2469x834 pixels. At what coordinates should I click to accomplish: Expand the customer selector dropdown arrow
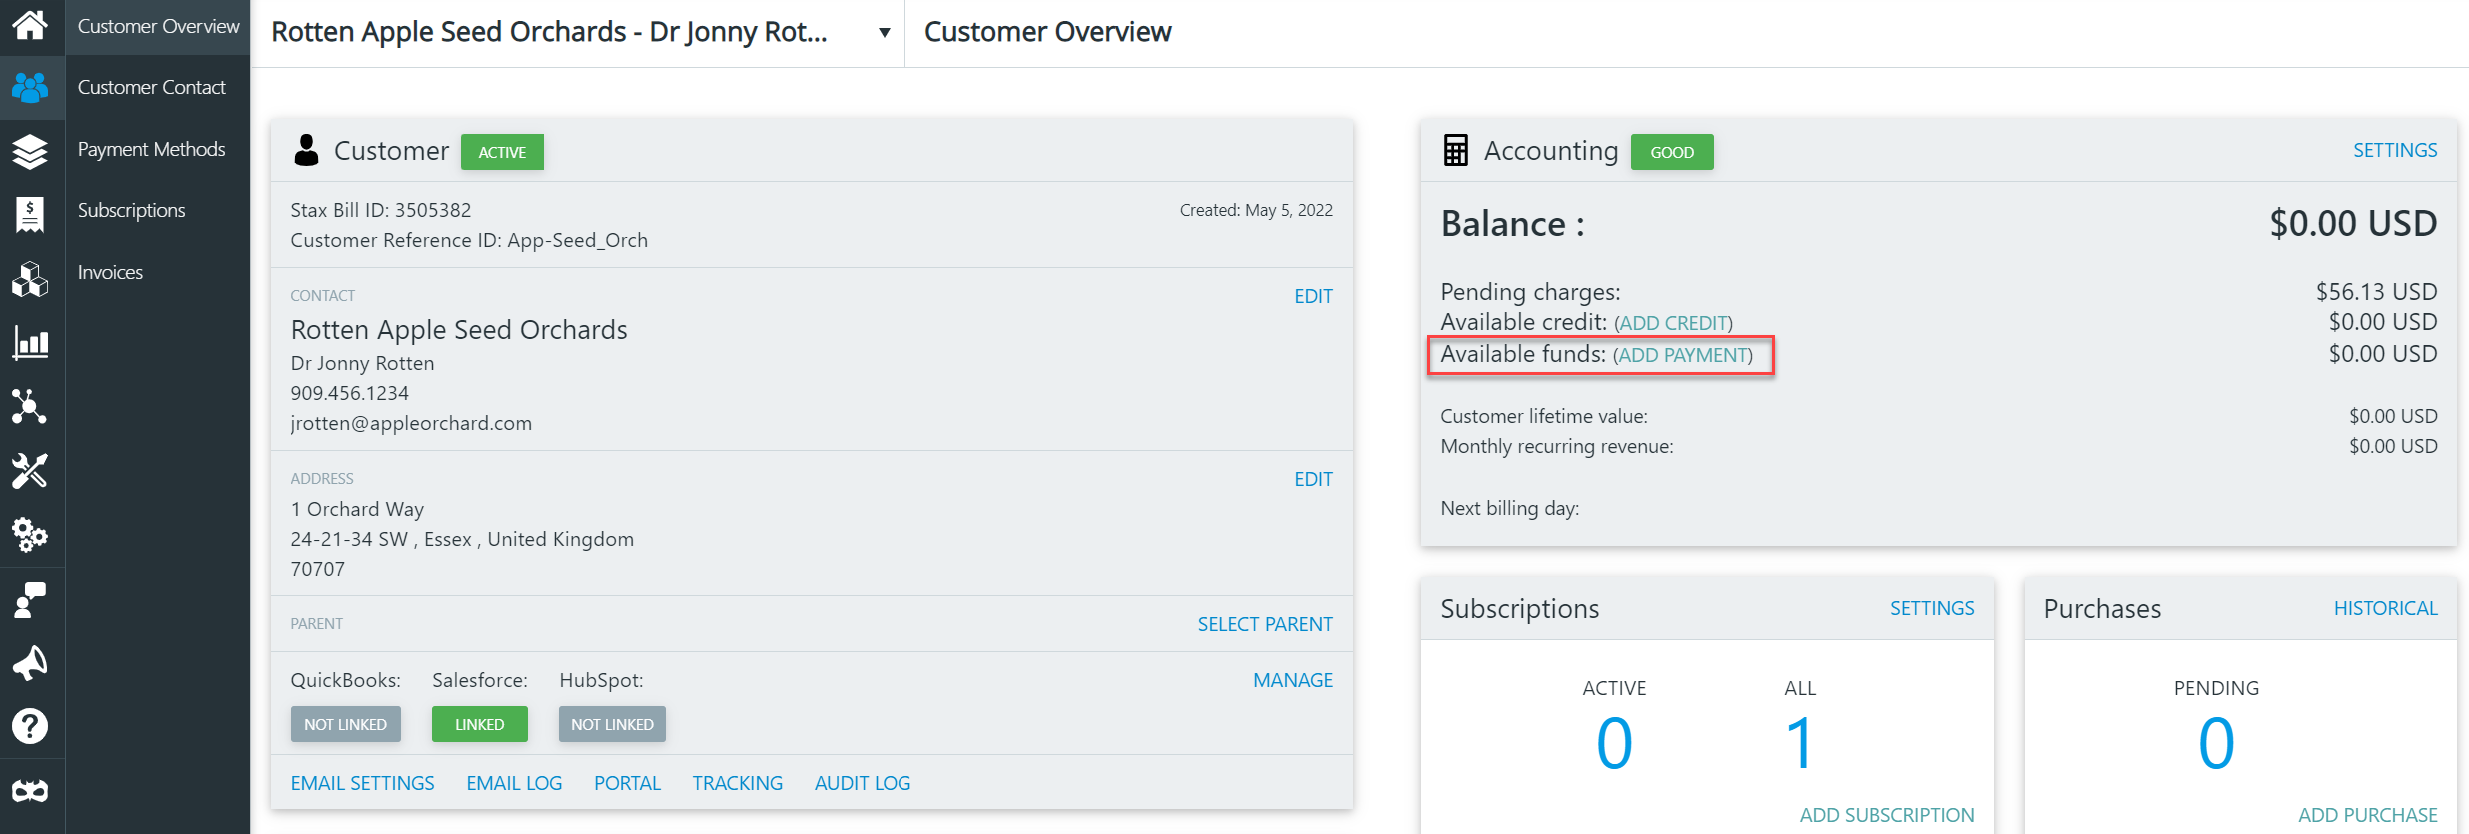pyautogui.click(x=884, y=32)
